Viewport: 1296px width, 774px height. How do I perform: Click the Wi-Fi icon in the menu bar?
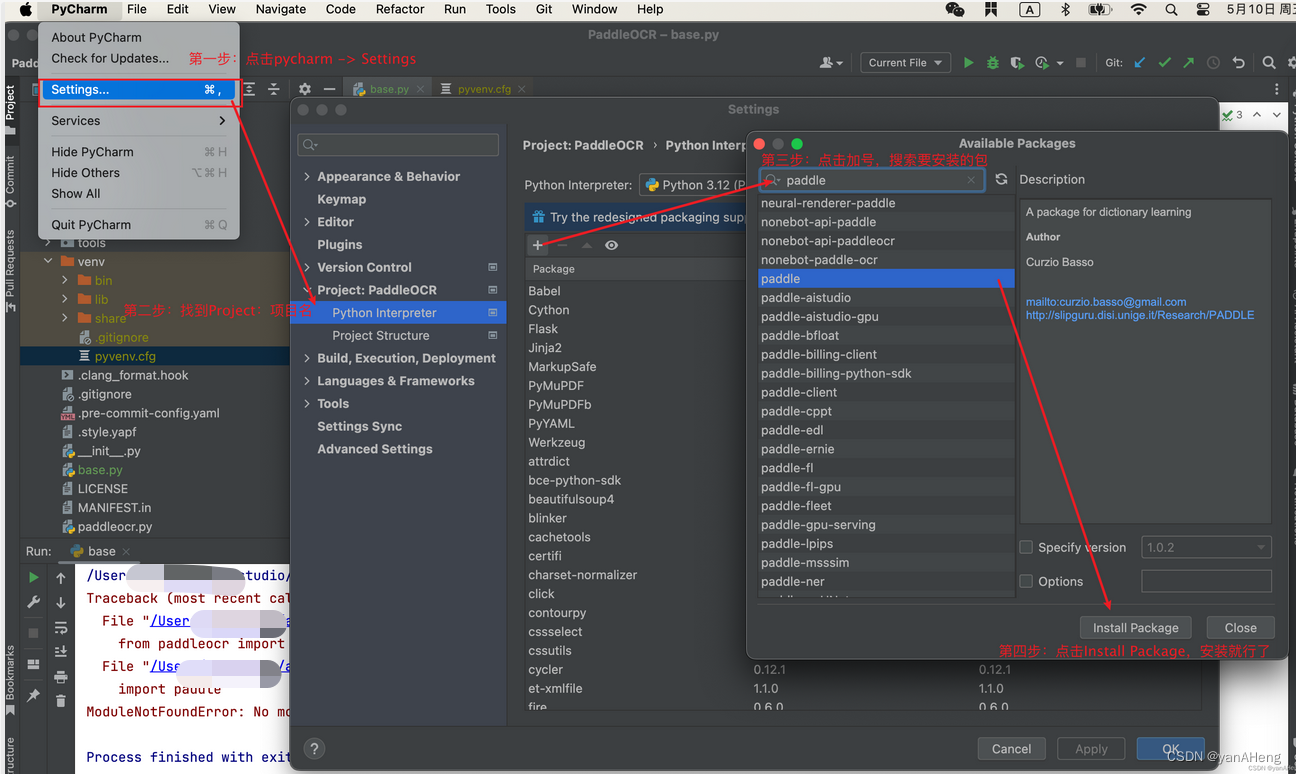coord(1138,9)
